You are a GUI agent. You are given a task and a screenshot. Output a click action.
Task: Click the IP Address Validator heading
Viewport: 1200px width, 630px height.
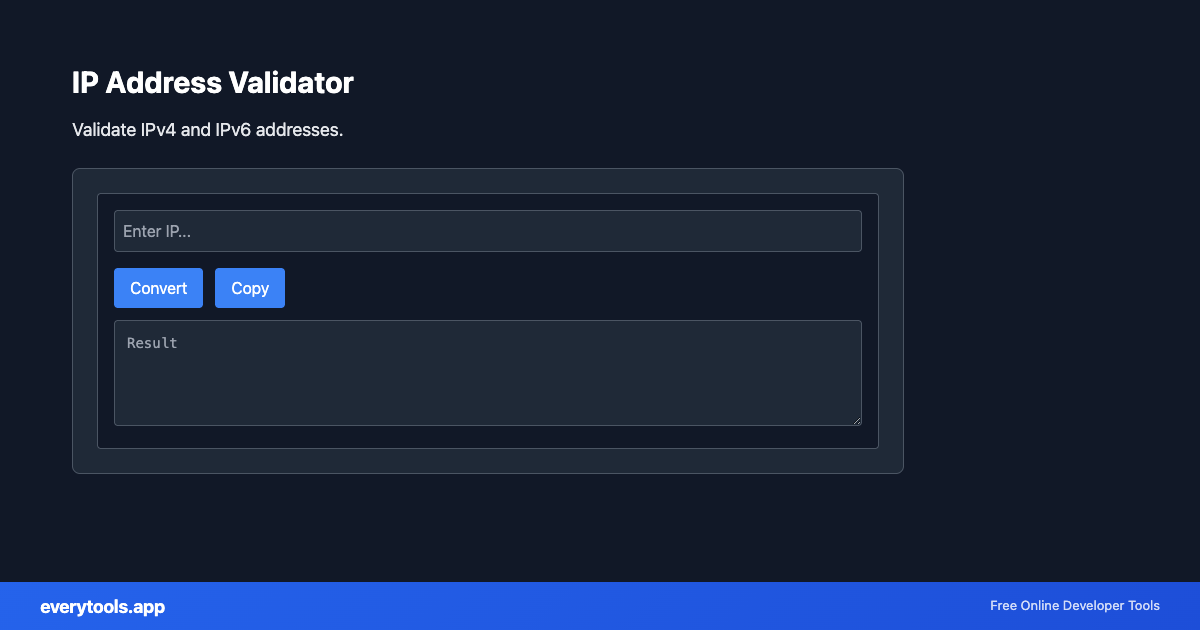pos(212,83)
